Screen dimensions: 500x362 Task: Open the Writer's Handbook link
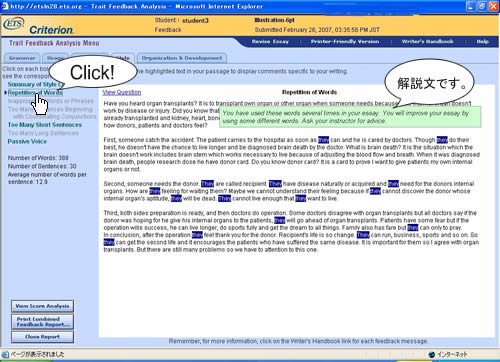(427, 42)
